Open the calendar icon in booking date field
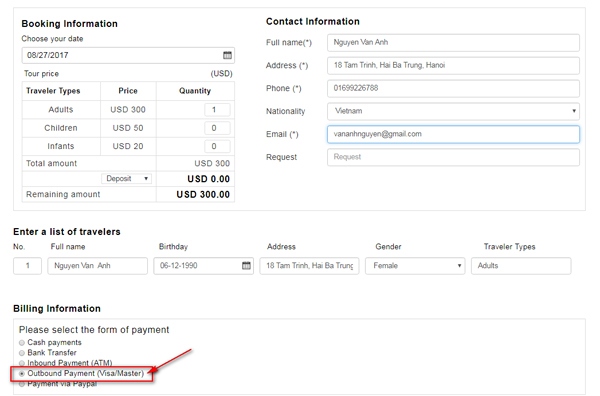 click(x=227, y=55)
